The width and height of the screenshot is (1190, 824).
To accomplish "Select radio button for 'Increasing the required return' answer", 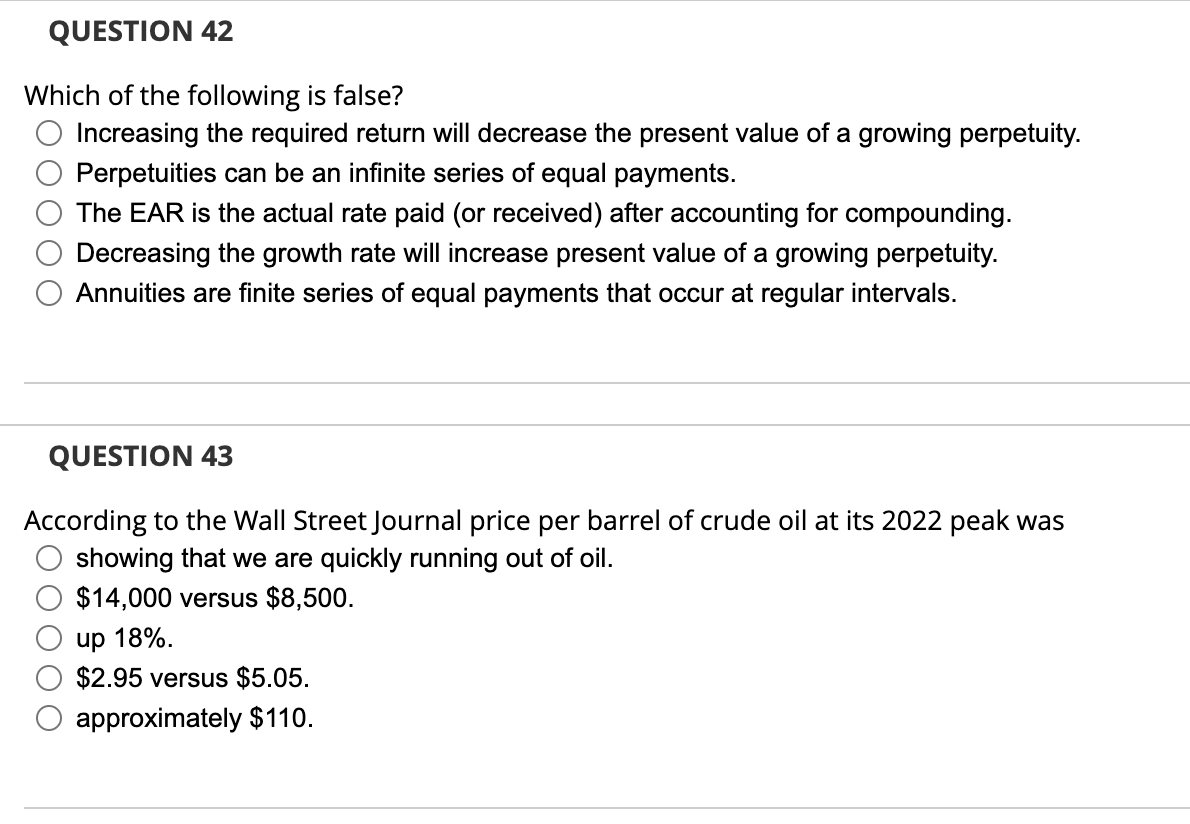I will coord(51,134).
